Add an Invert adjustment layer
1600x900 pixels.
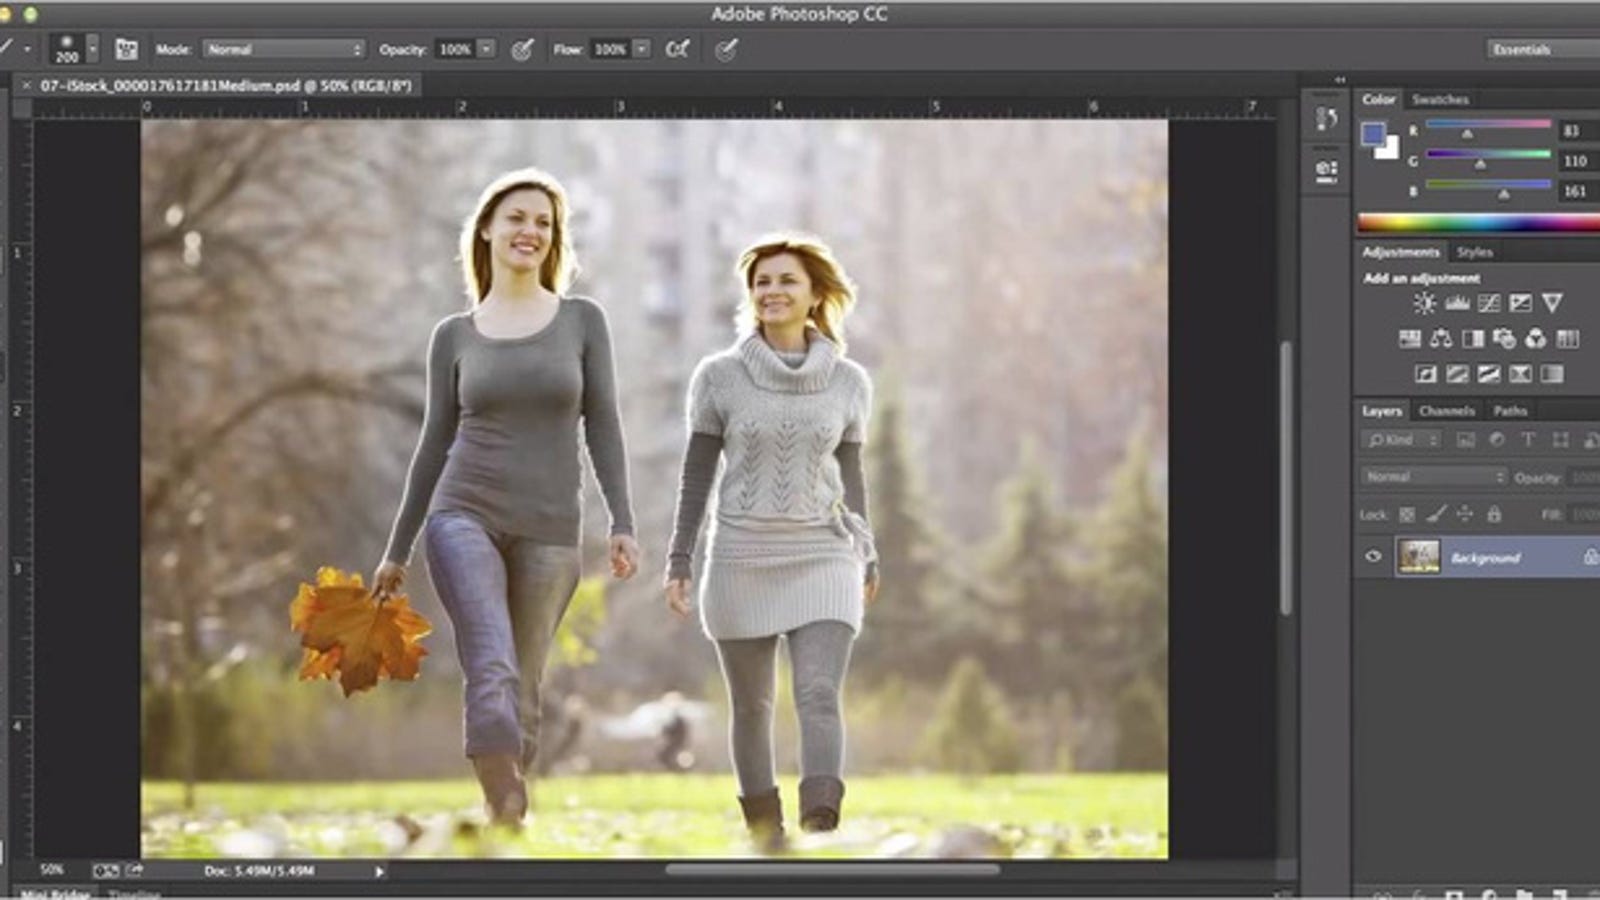(x=1426, y=374)
